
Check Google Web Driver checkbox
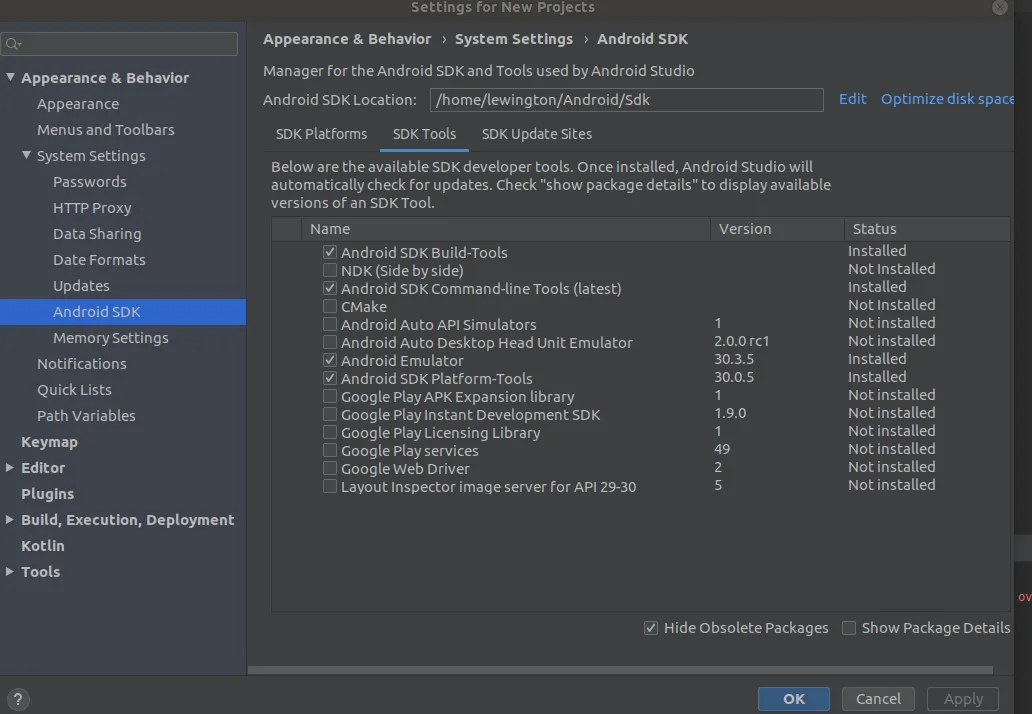click(x=330, y=468)
